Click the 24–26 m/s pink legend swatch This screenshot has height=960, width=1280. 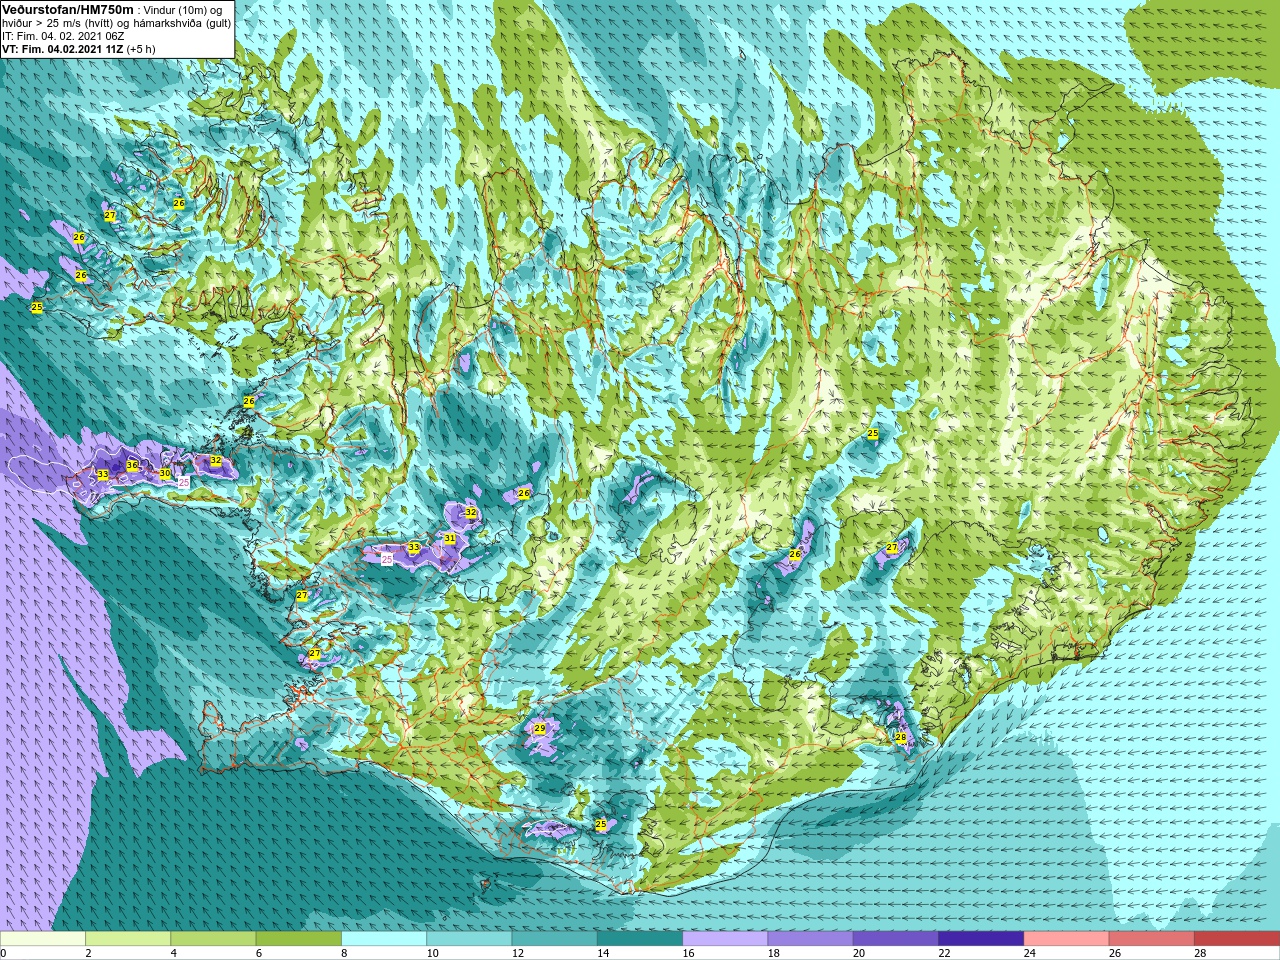pos(1066,939)
